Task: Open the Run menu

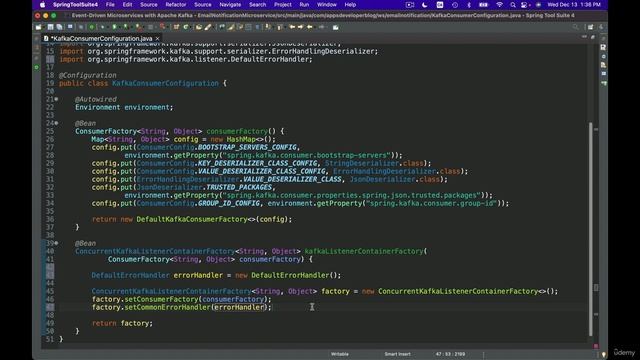Action: point(304,4)
